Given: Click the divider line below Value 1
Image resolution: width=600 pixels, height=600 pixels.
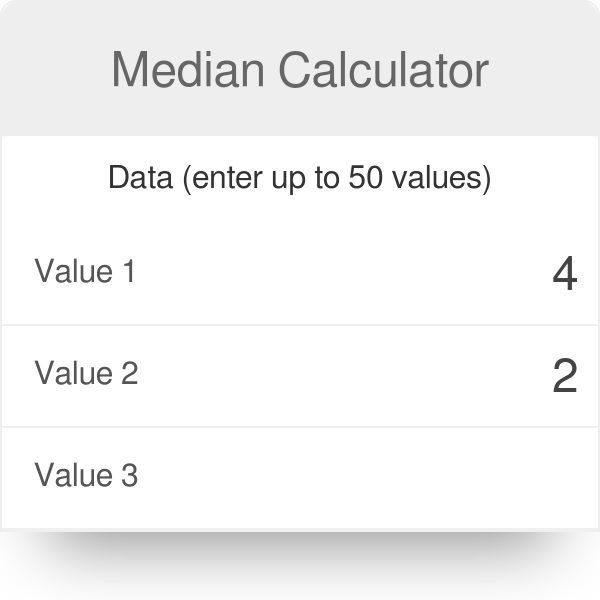Looking at the screenshot, I should [x=300, y=325].
